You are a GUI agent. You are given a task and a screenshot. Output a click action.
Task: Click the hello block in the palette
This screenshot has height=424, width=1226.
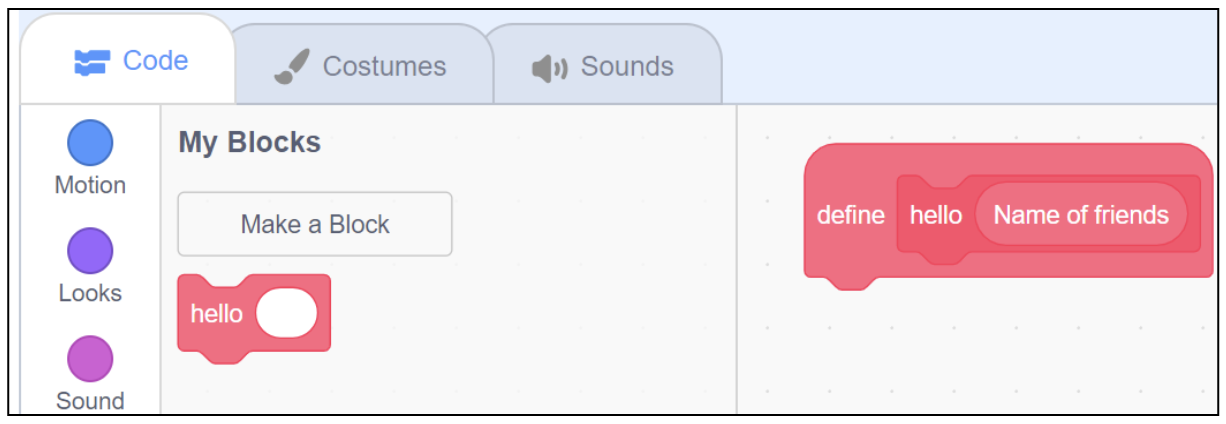[216, 314]
